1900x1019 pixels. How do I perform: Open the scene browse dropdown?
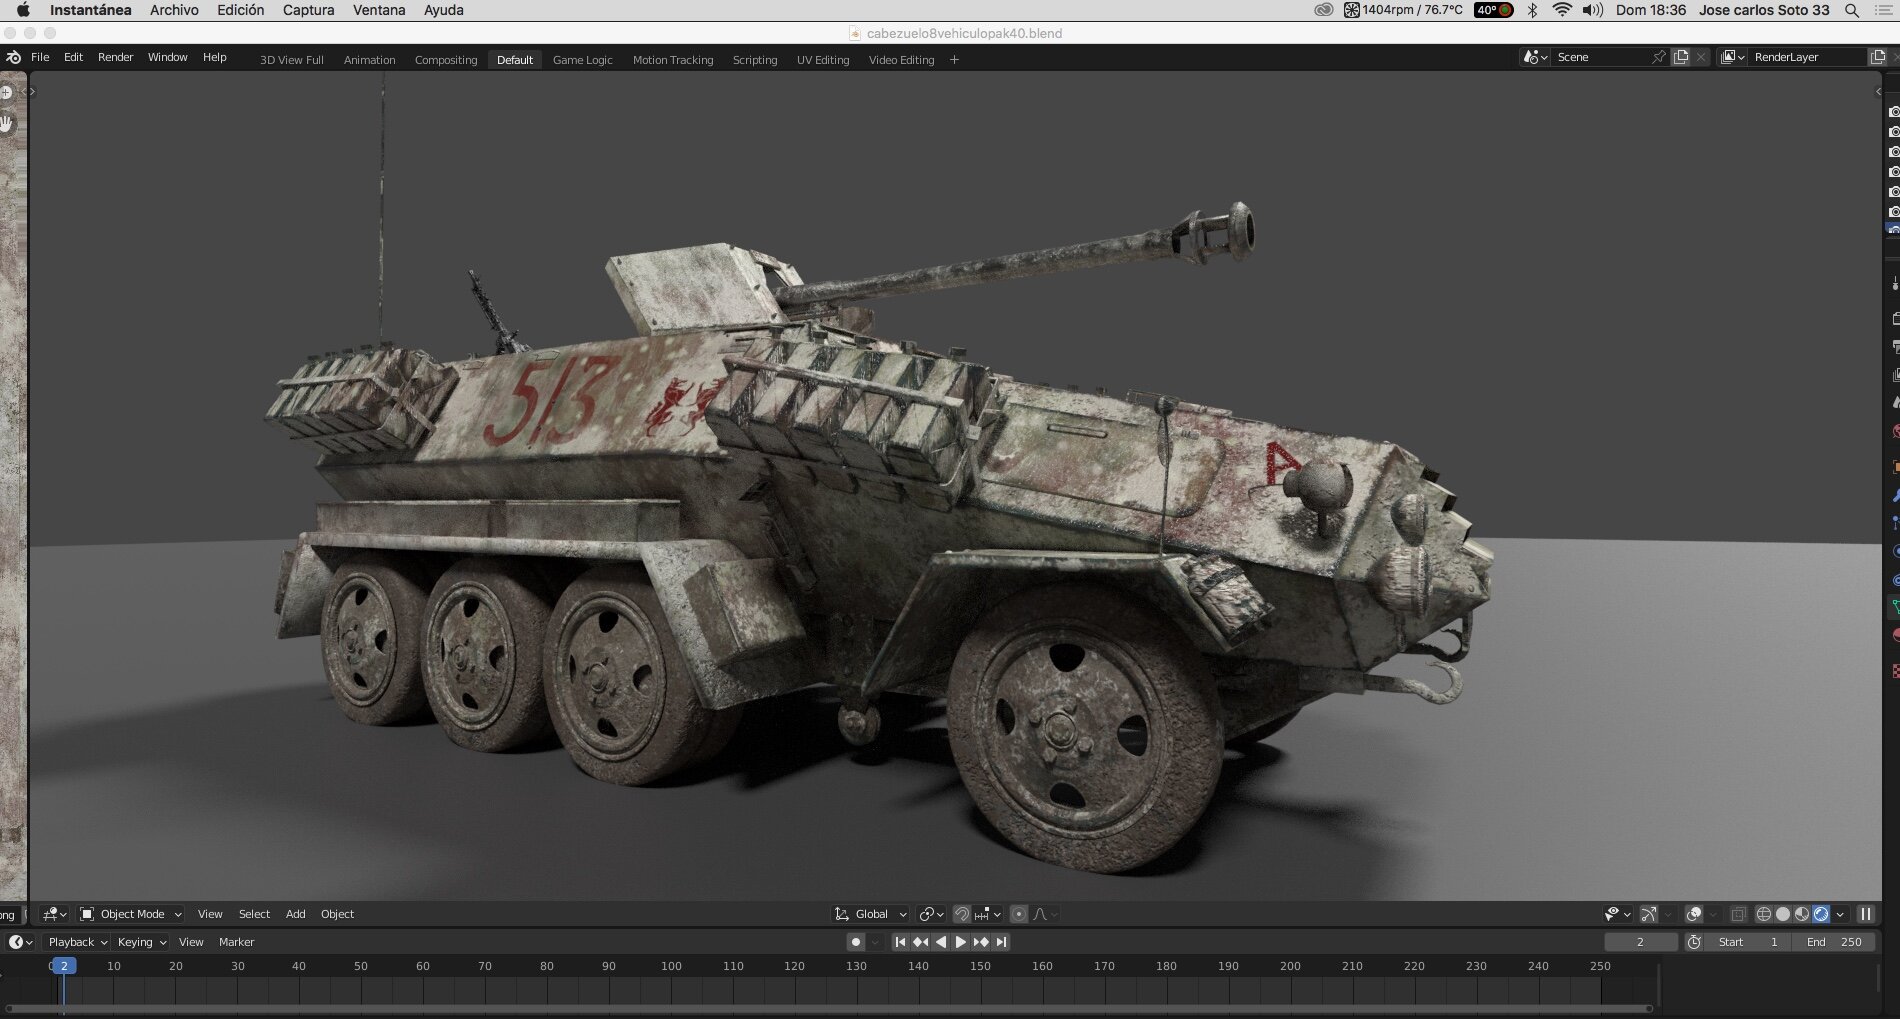[x=1535, y=57]
